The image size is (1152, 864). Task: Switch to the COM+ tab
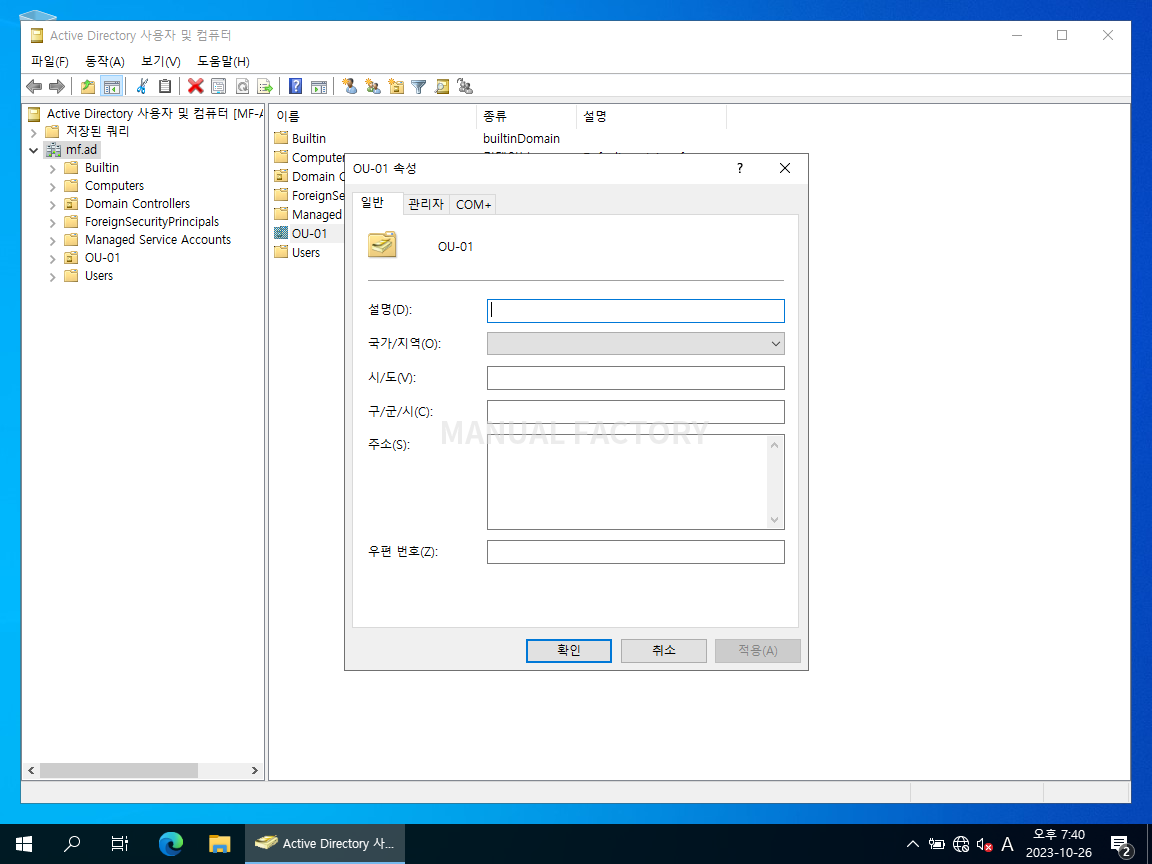(x=473, y=204)
